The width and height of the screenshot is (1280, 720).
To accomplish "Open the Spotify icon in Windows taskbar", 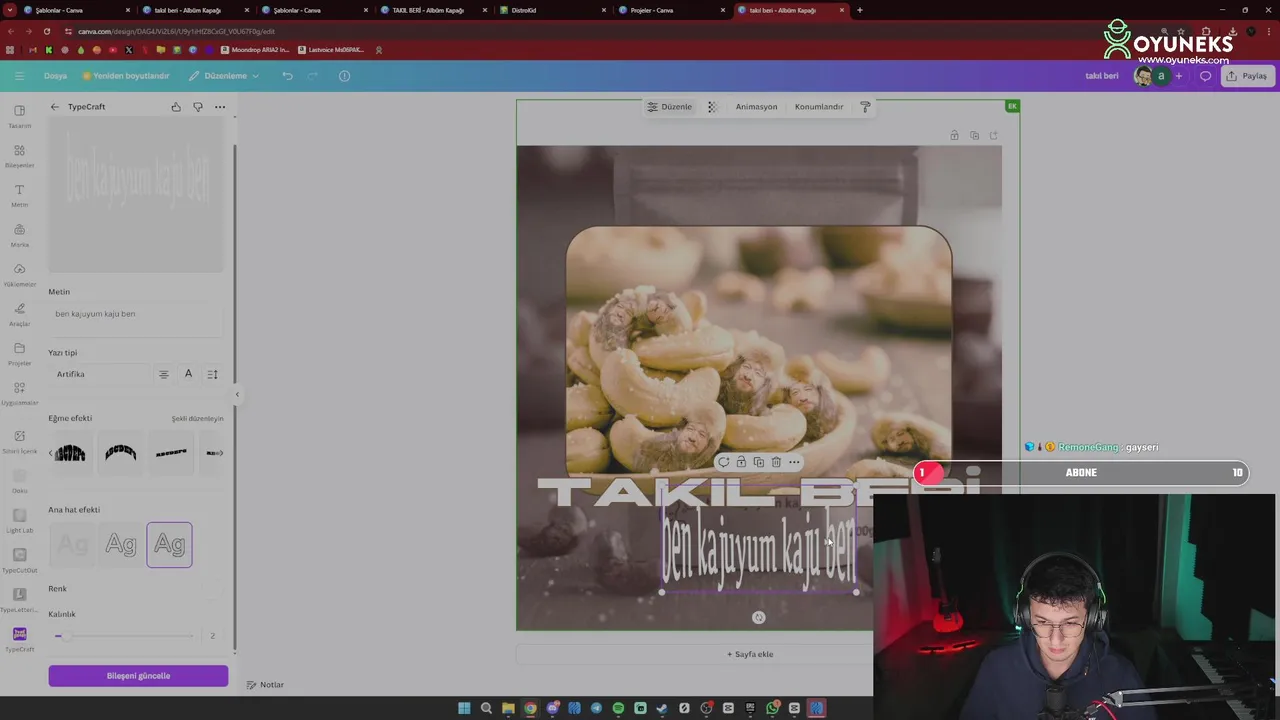I will click(618, 708).
